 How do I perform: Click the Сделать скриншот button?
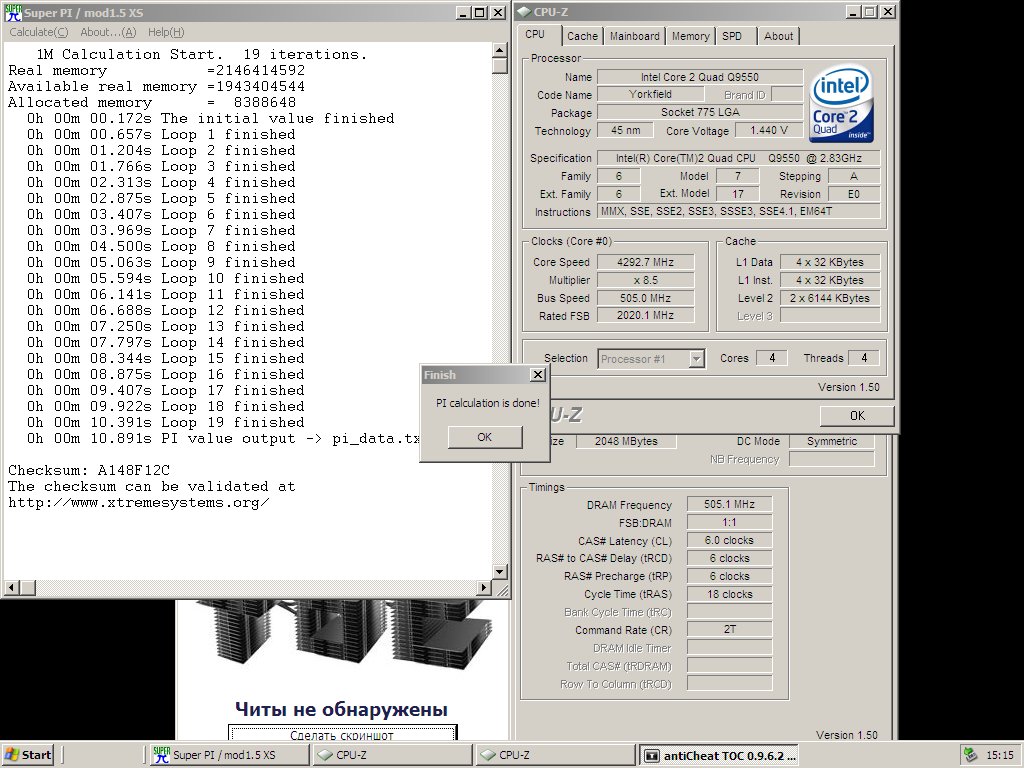(342, 733)
